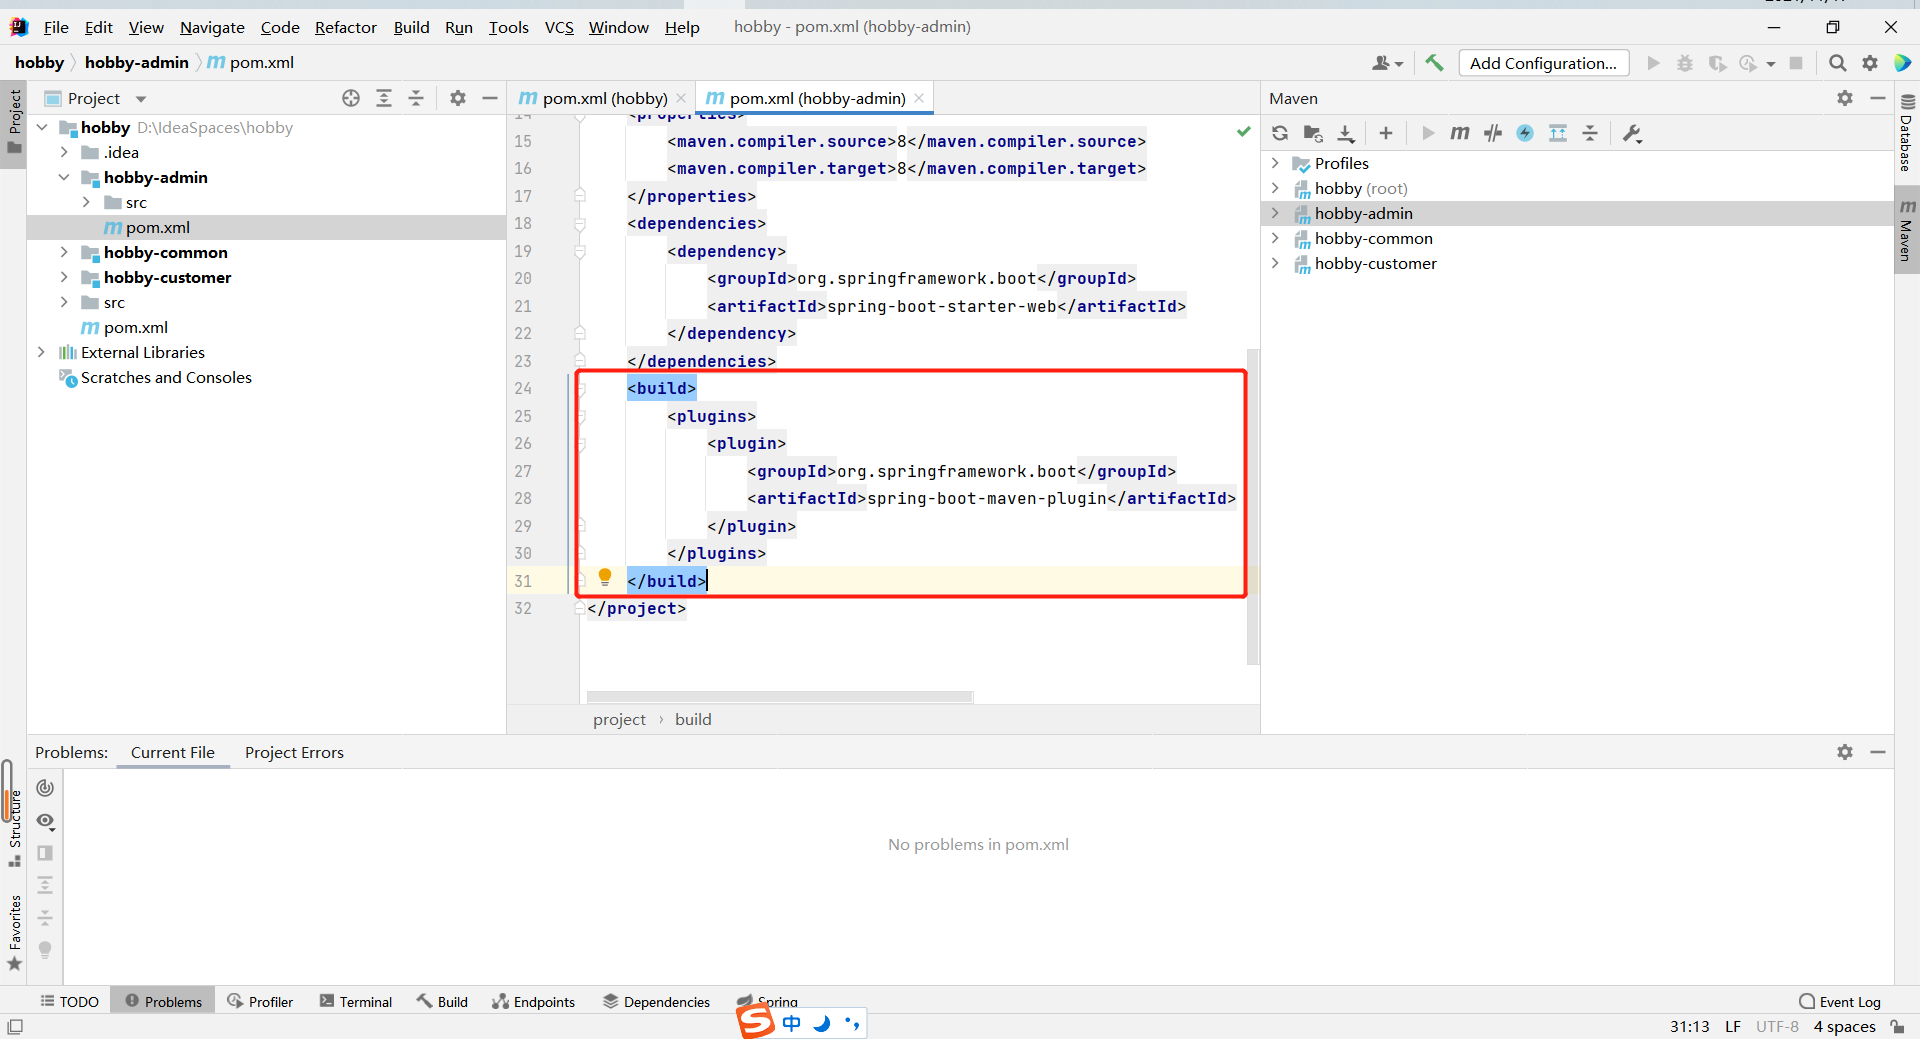Click the intention light bulb icon
Screen dimensions: 1920x1039
(605, 577)
